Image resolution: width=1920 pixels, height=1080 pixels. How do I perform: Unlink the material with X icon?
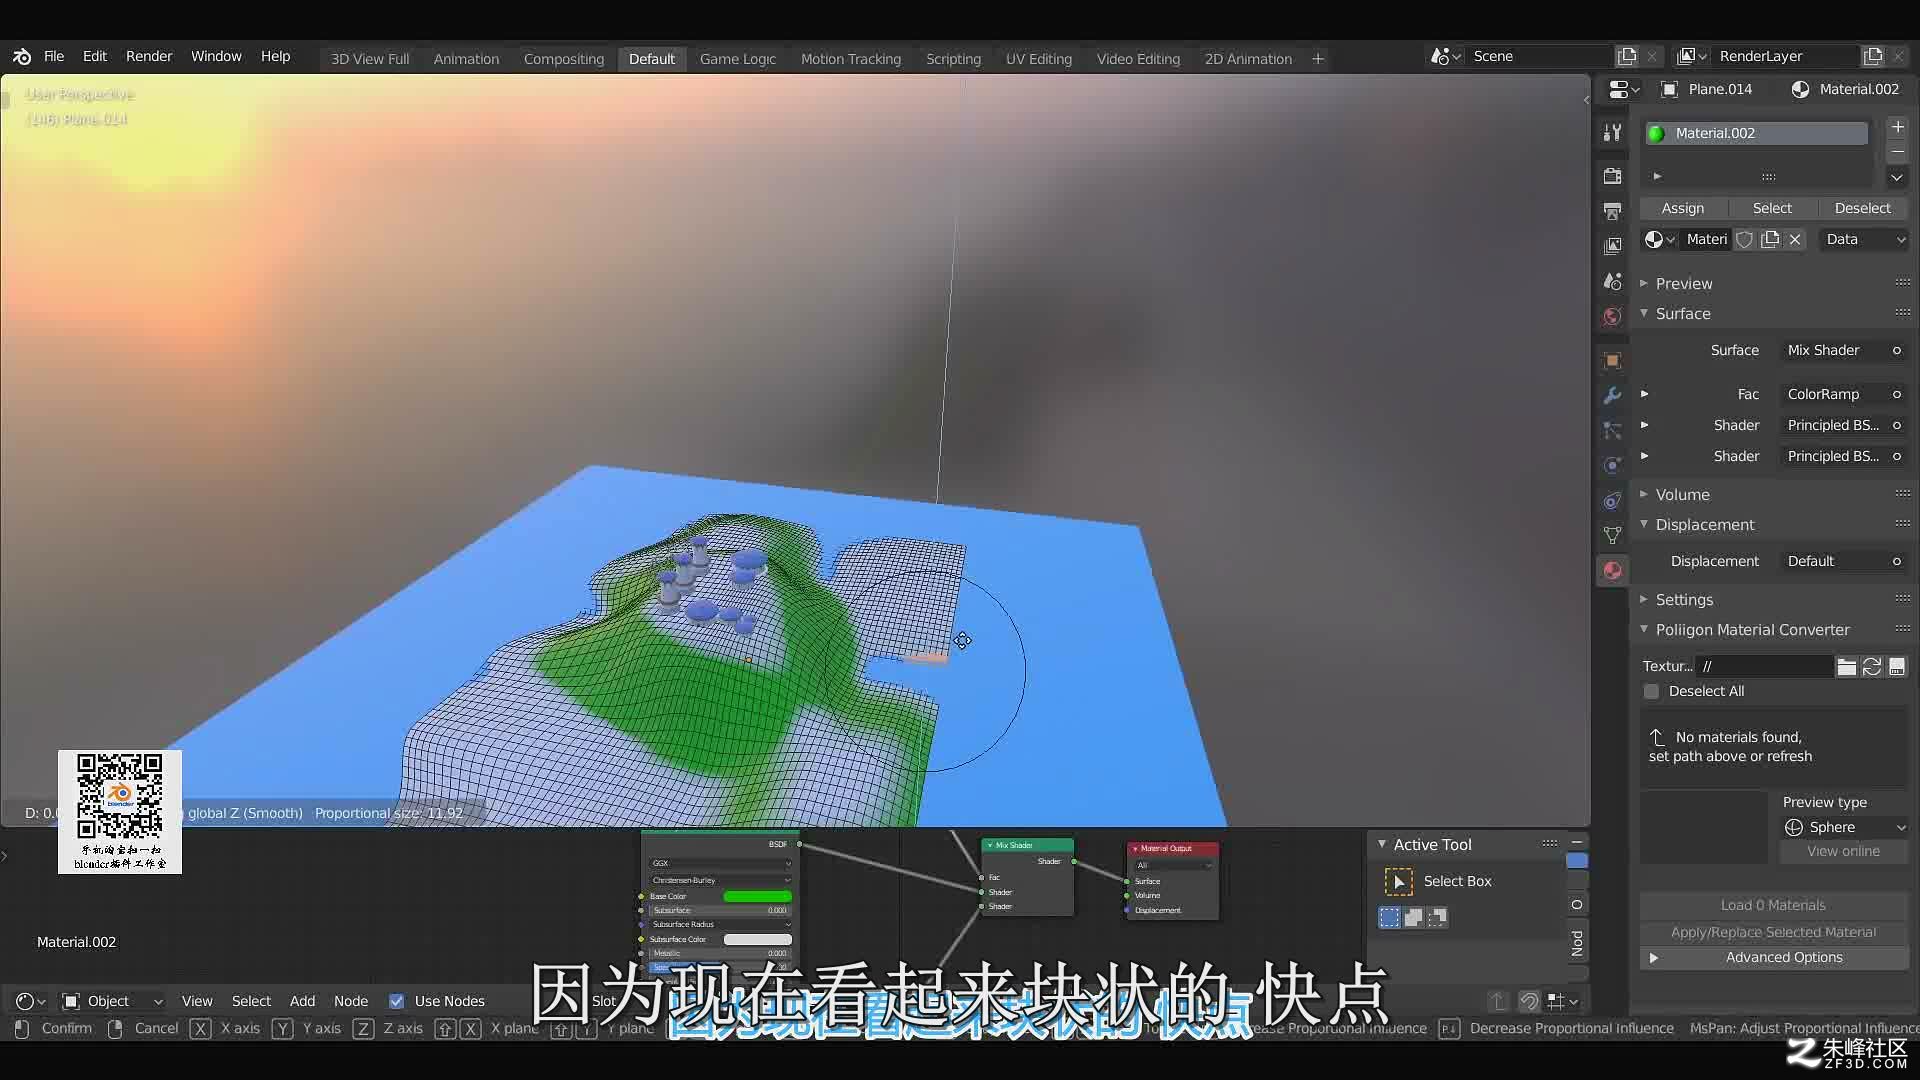(1795, 239)
